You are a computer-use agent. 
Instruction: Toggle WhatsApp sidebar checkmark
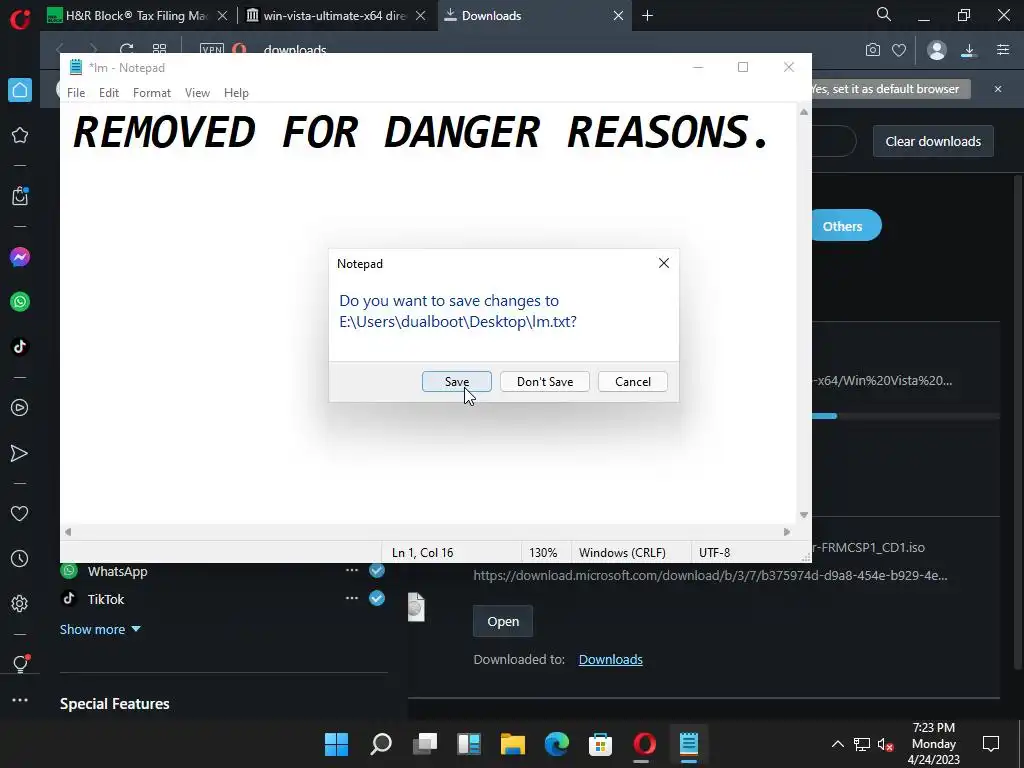pos(377,571)
